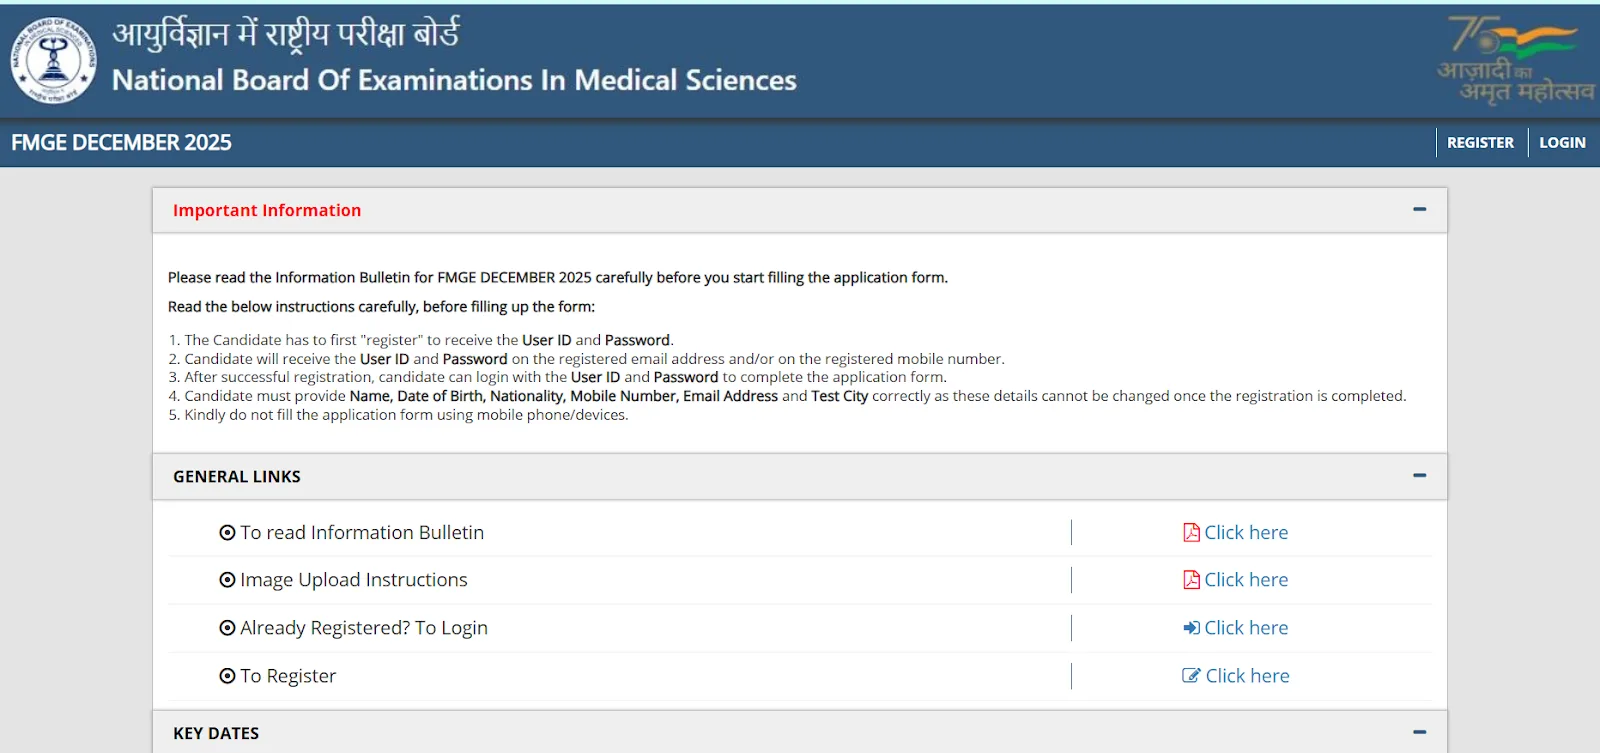Click the FMGE DECEMBER 2025 title

(121, 142)
